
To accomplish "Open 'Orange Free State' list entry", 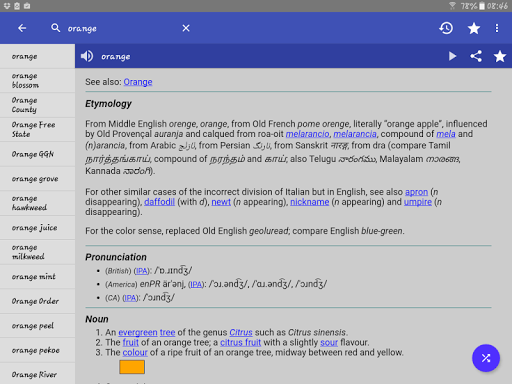I will click(x=37, y=129).
